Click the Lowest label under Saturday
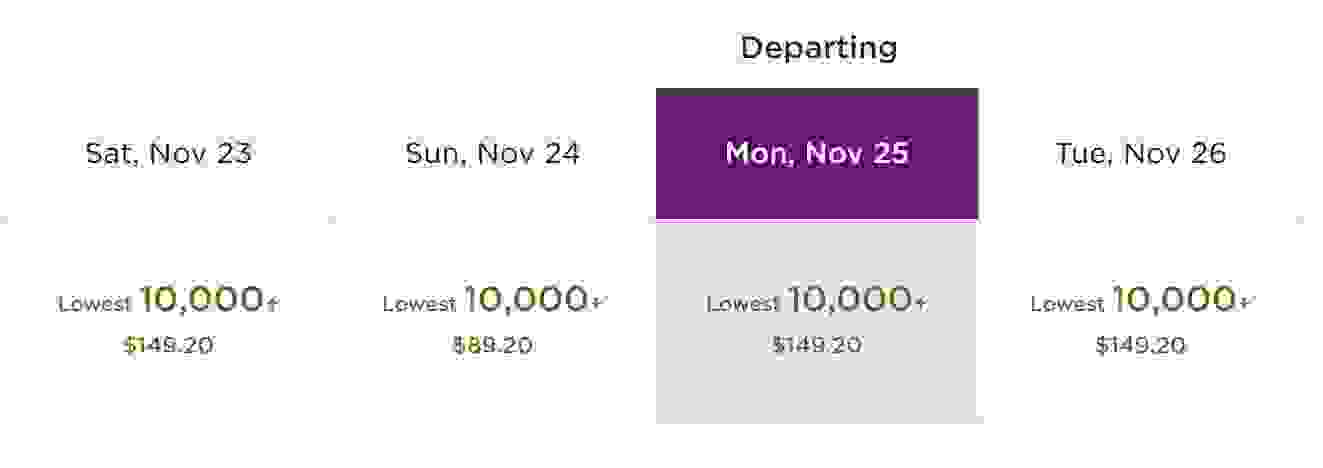 pos(95,304)
